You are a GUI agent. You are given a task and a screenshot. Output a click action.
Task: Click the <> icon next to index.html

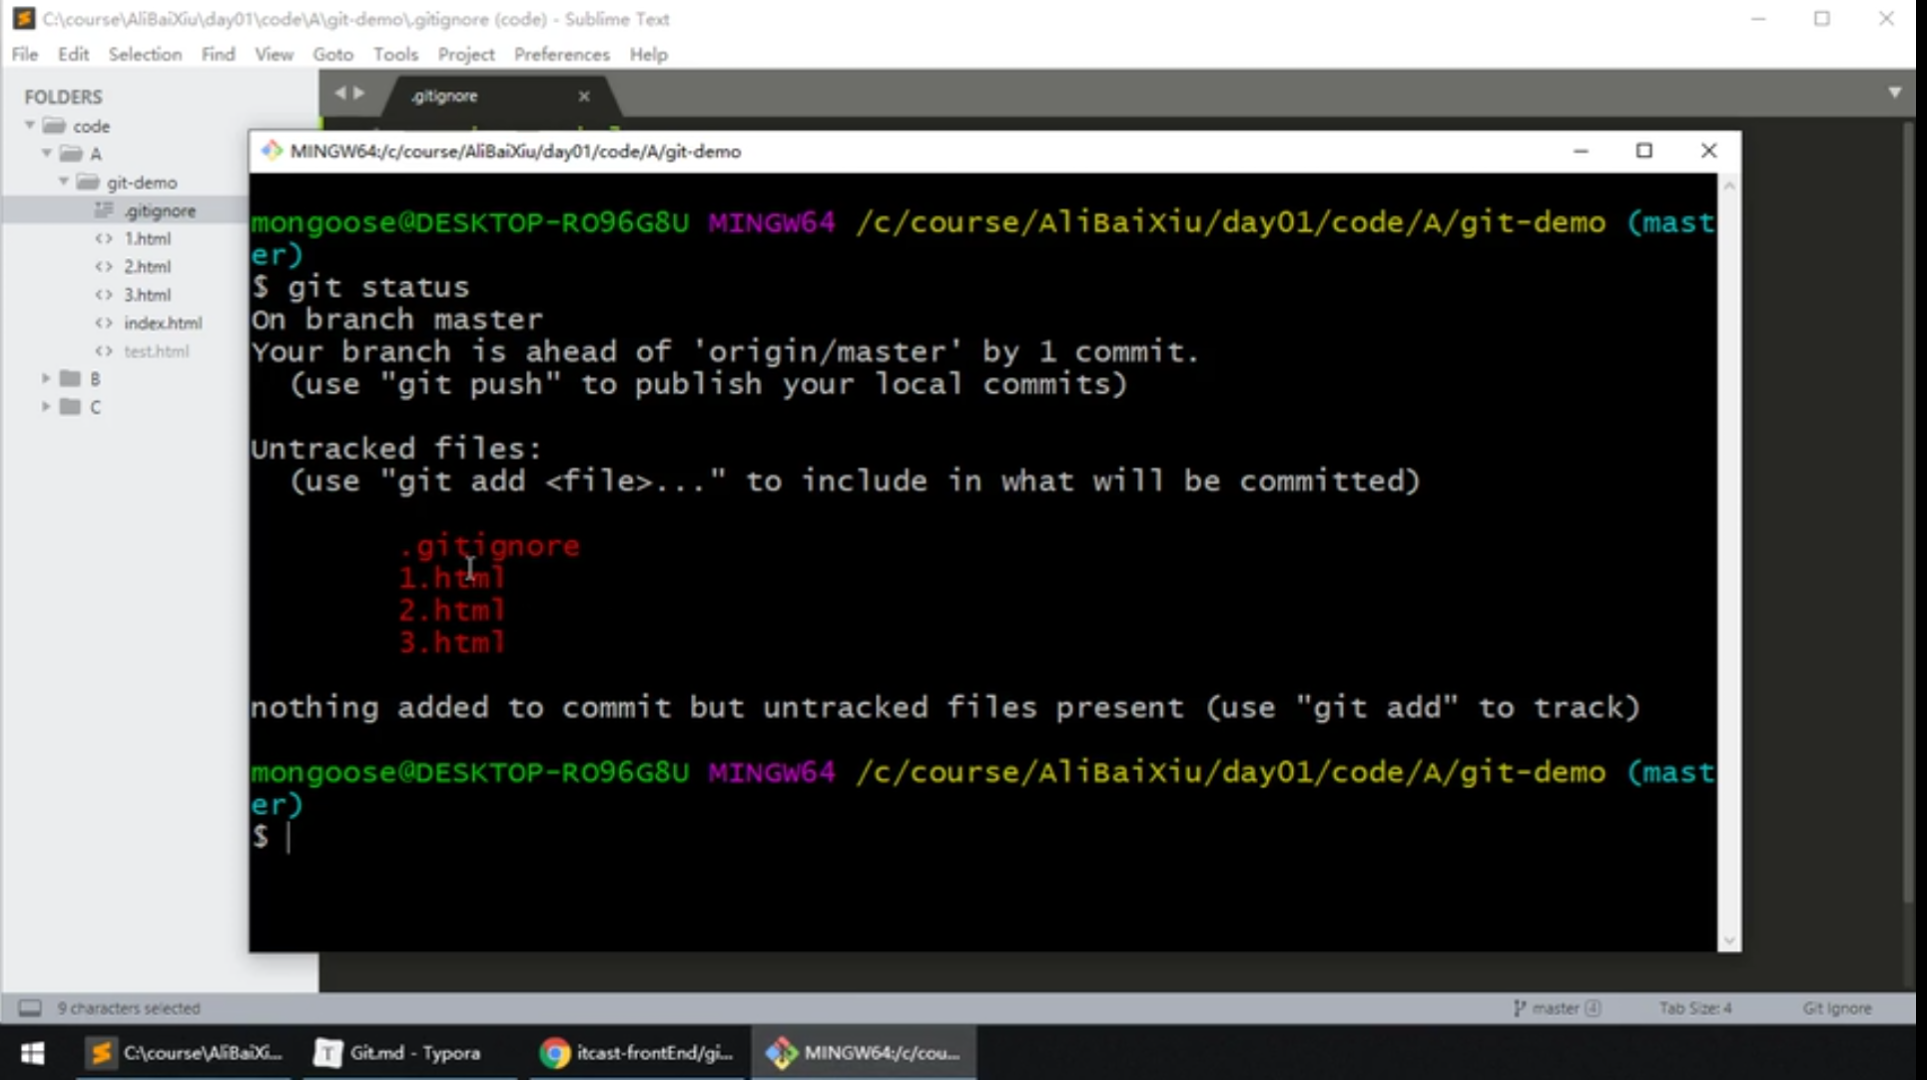(104, 322)
